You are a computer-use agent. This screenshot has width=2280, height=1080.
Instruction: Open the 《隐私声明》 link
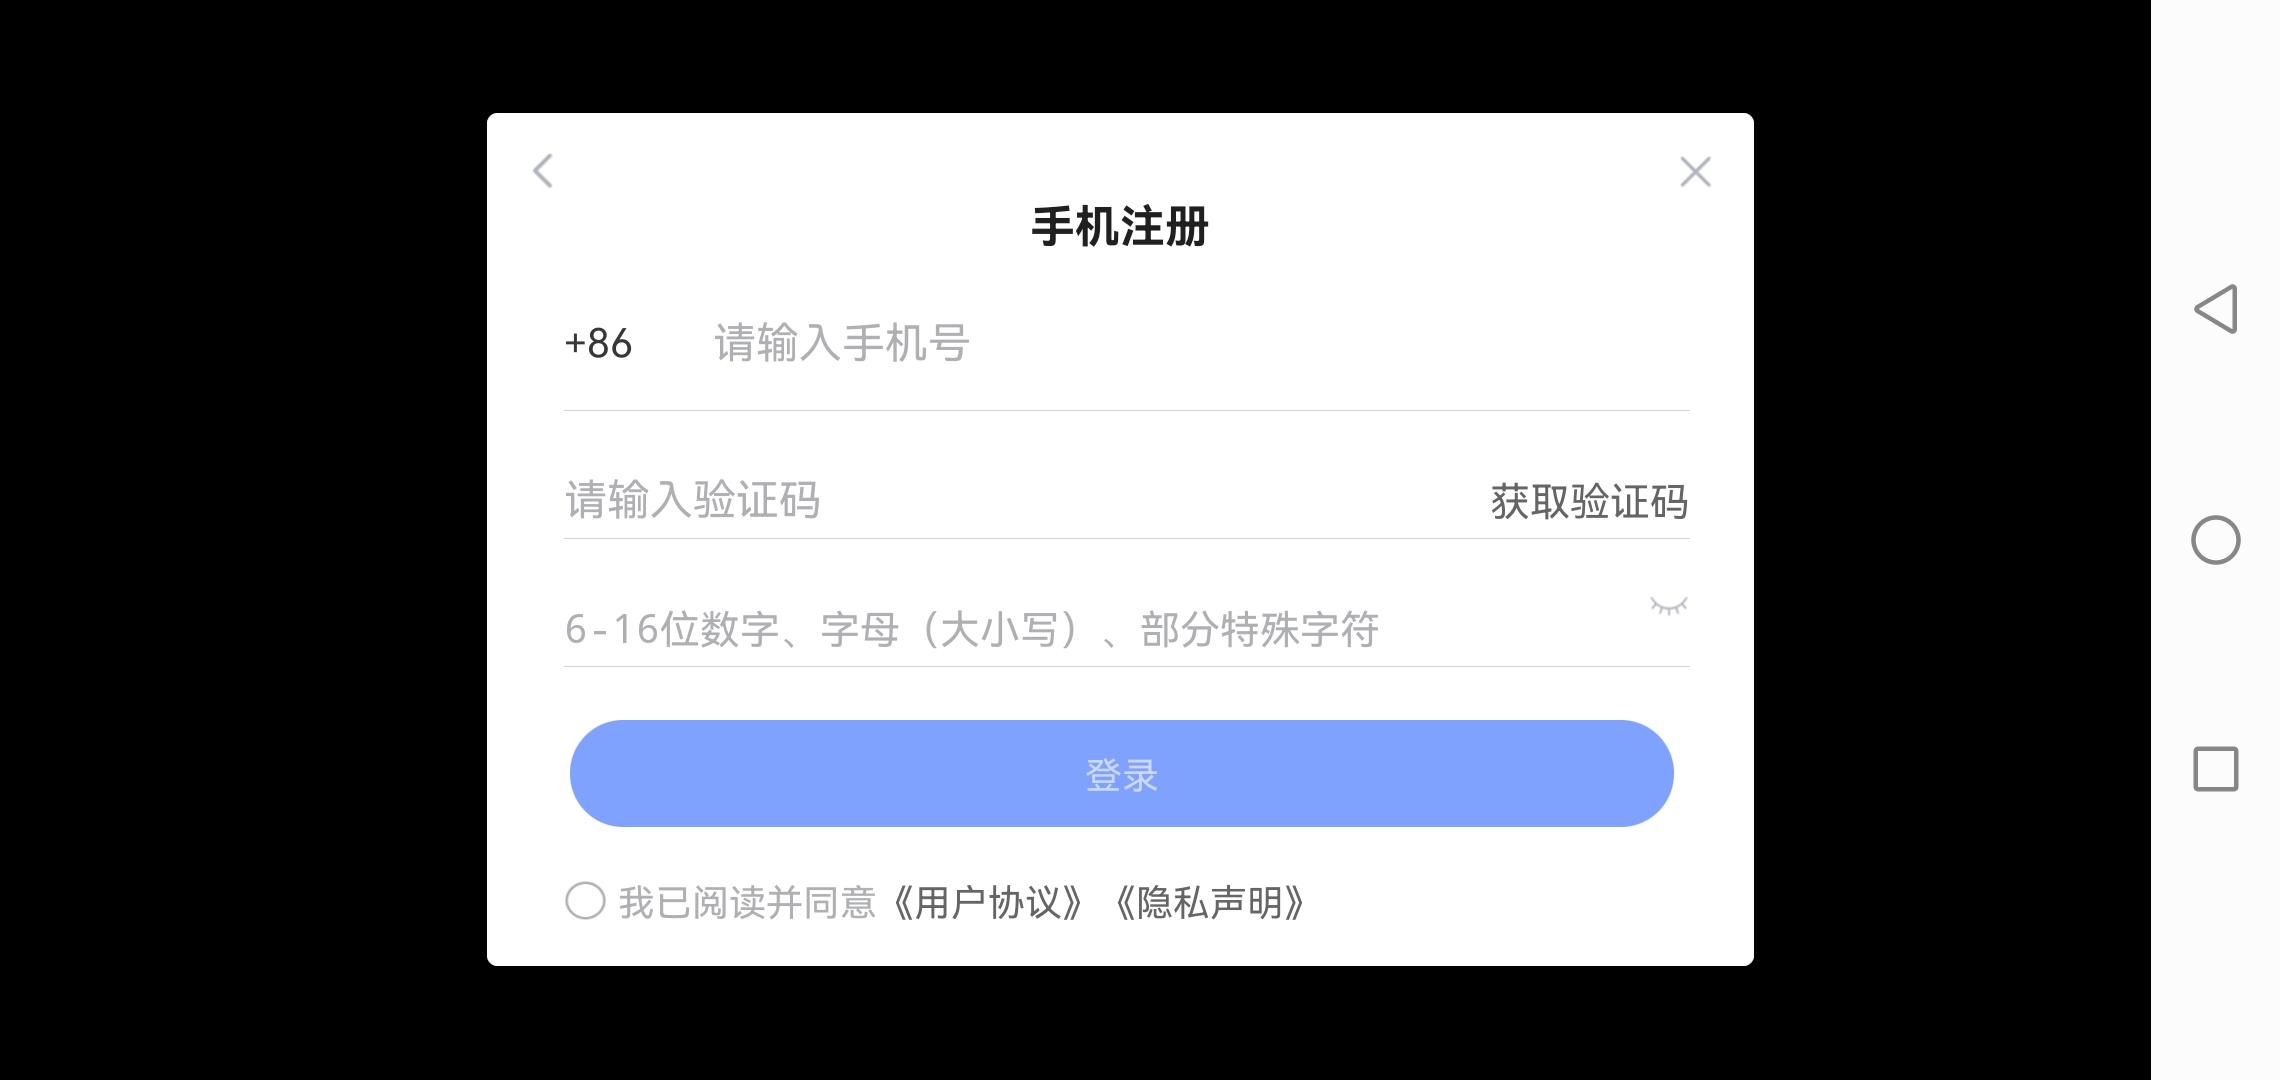coord(1209,902)
